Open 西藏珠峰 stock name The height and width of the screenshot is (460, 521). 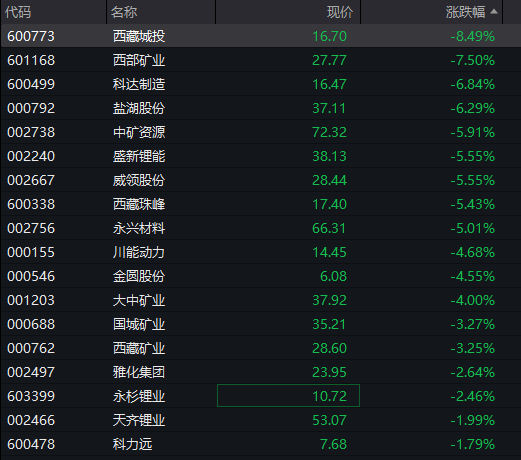click(x=139, y=204)
